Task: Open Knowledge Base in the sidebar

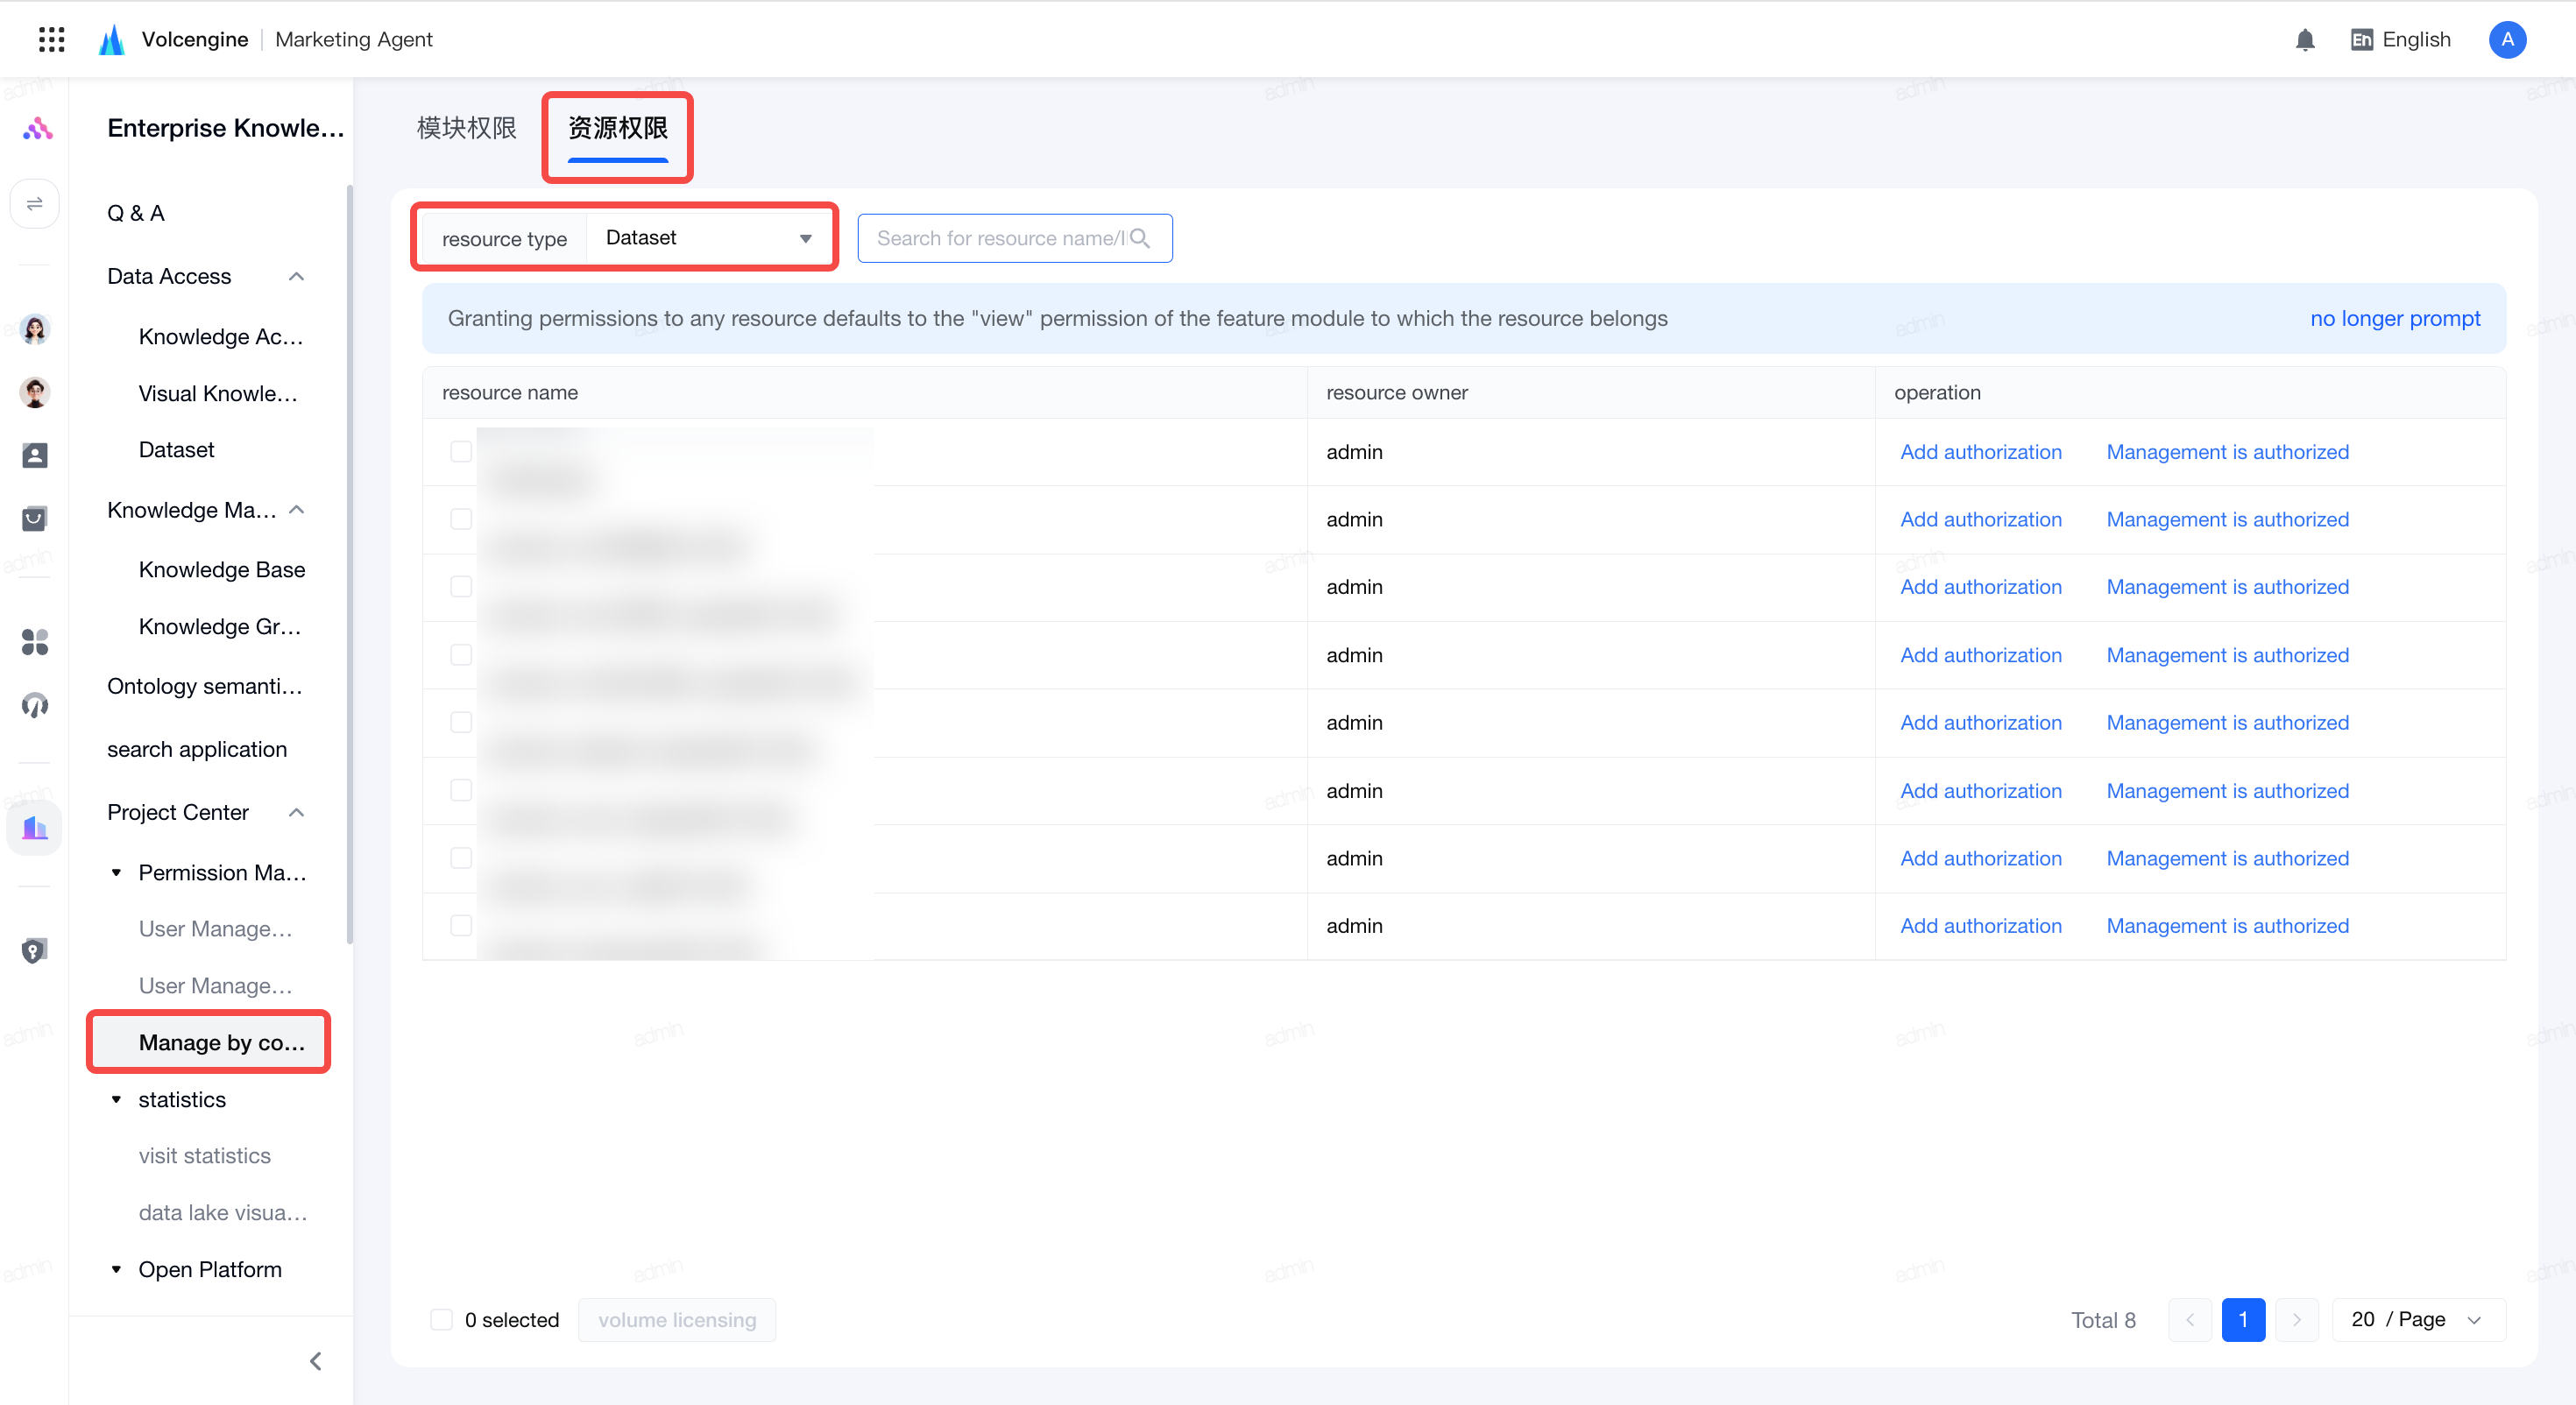Action: click(222, 569)
